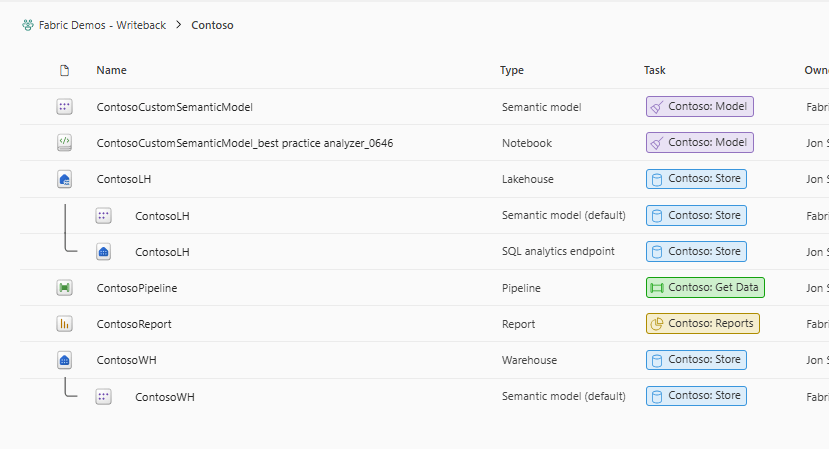
Task: Click the ContosoPipeline pipeline icon
Action: tap(64, 288)
